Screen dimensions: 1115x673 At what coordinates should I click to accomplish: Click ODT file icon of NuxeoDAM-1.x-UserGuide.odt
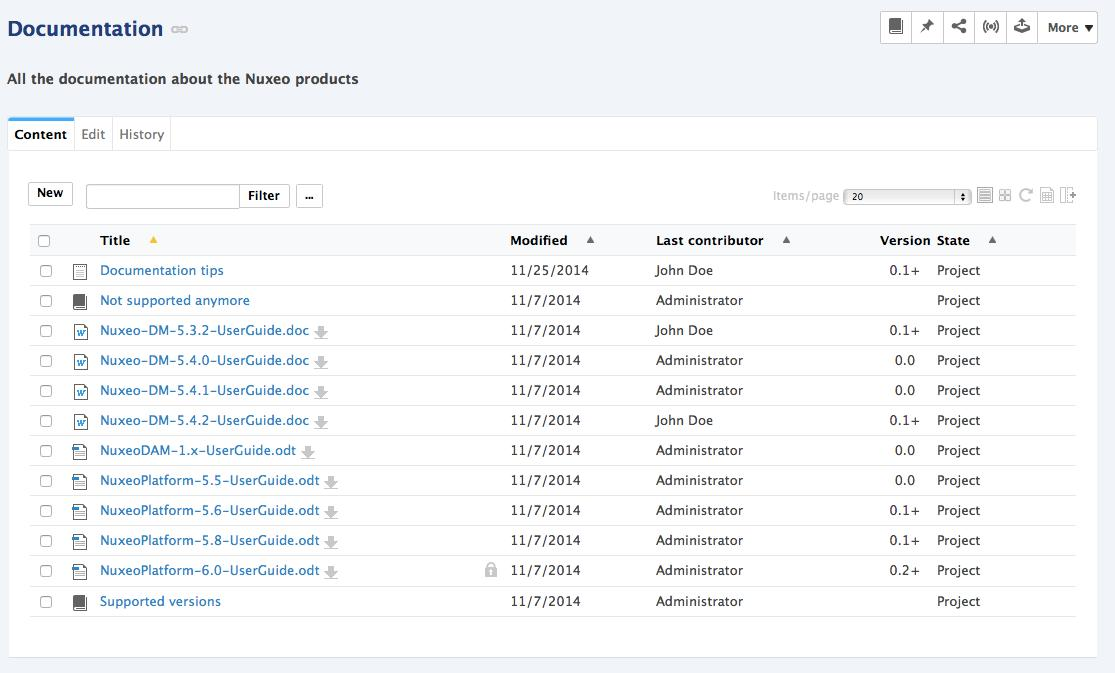pos(80,452)
